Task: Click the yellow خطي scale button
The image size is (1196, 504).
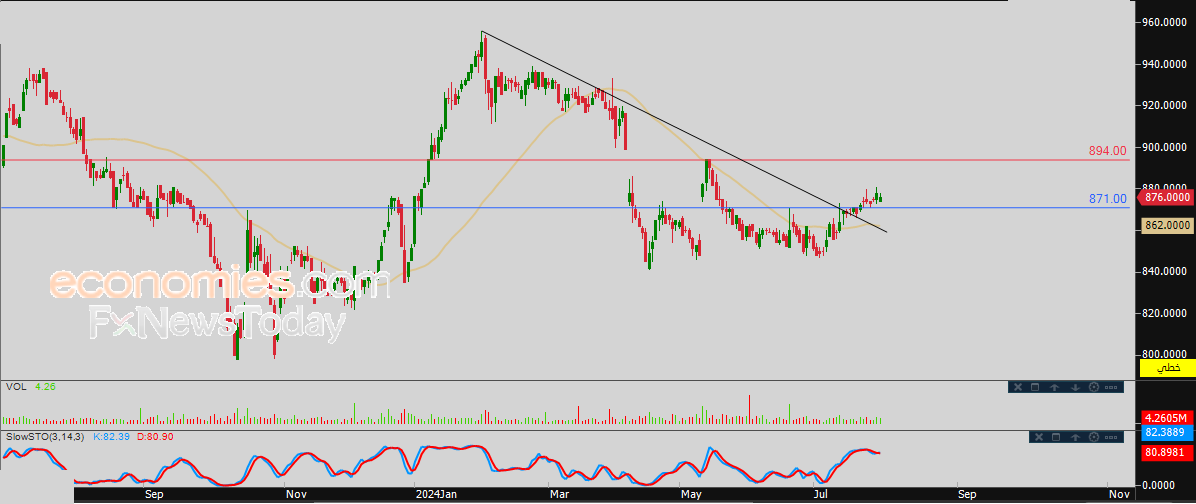Action: (x=1167, y=369)
